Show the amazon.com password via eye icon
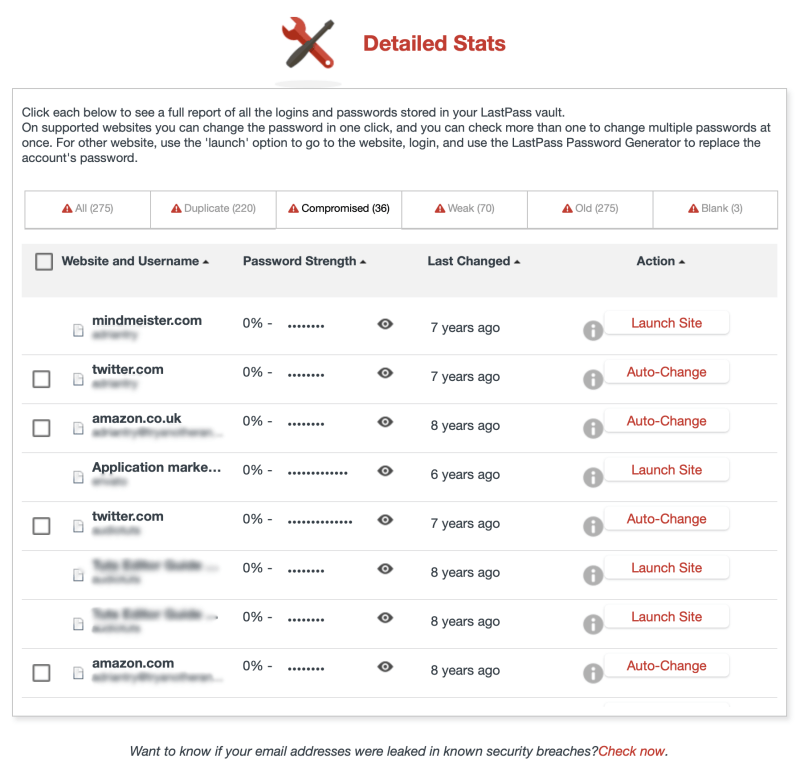The width and height of the screenshot is (800, 770). pyautogui.click(x=385, y=667)
